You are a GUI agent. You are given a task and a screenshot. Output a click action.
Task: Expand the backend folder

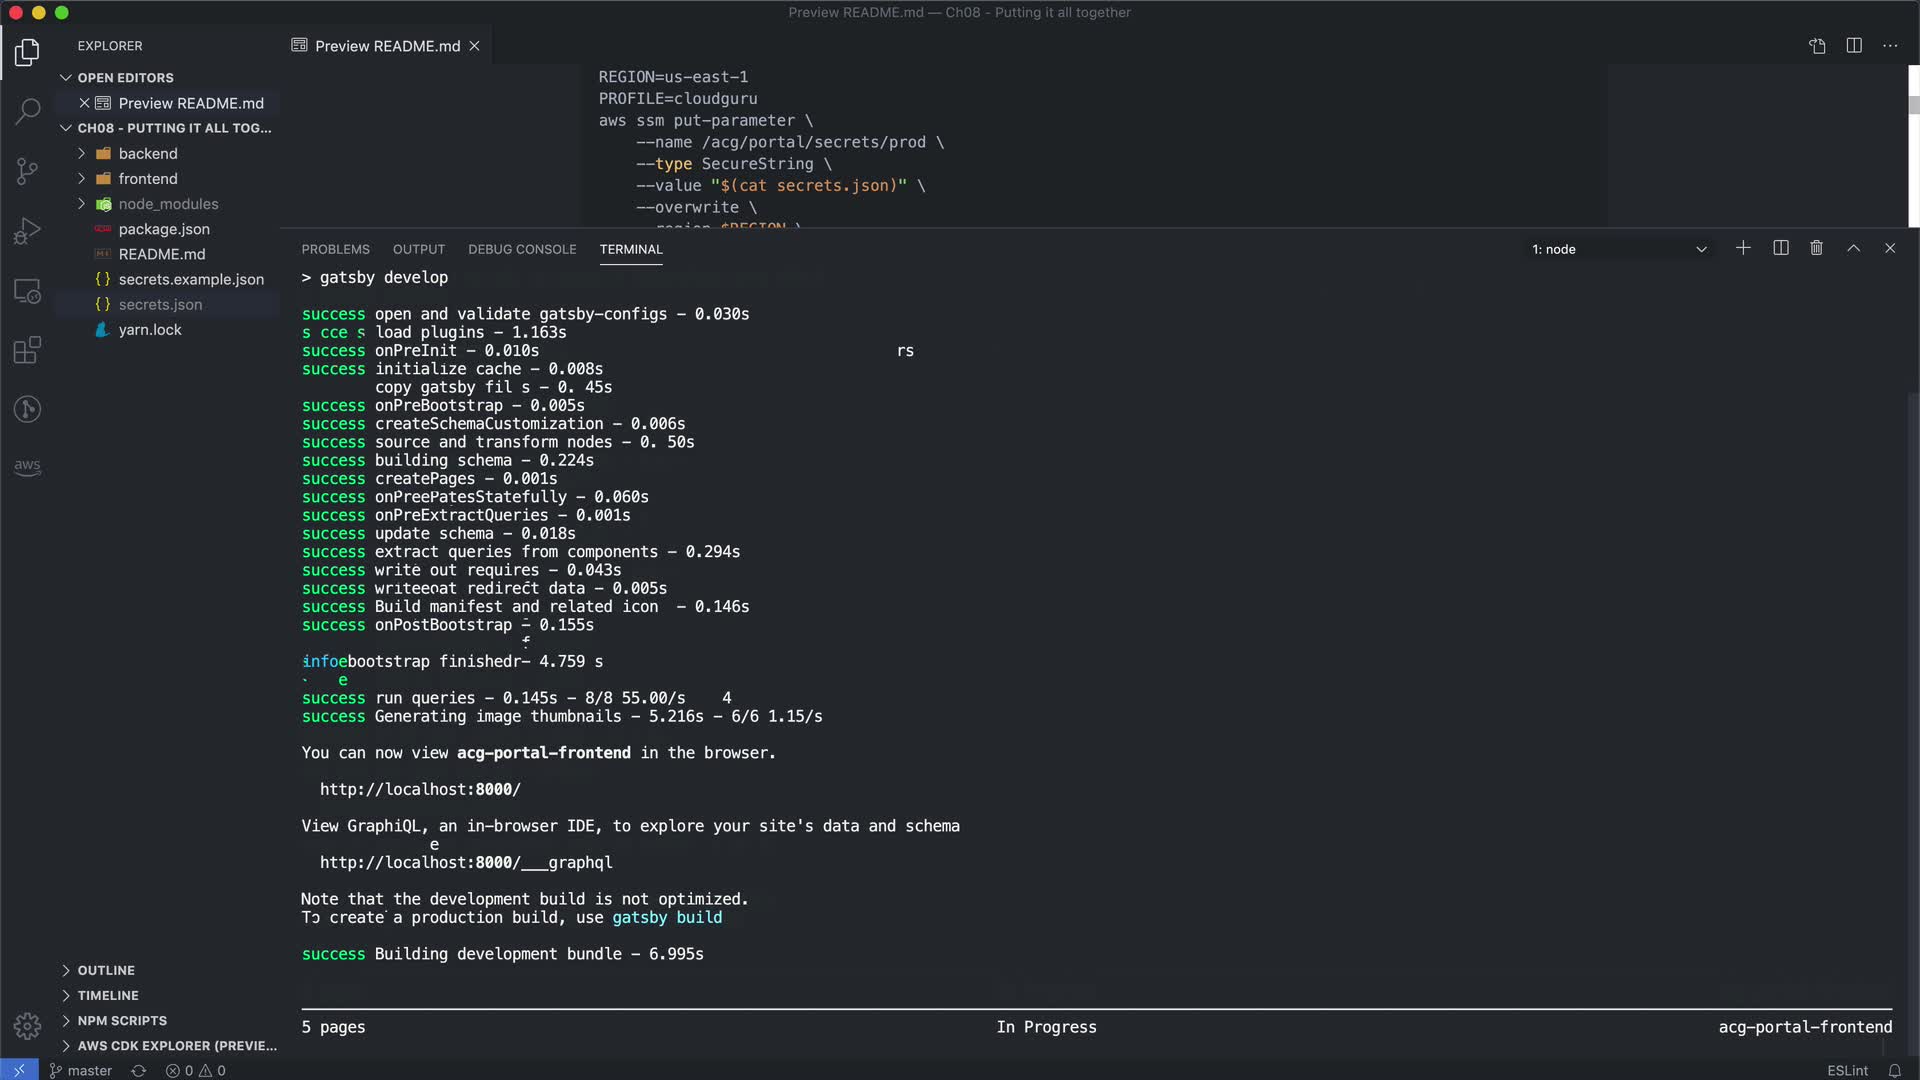coord(147,153)
